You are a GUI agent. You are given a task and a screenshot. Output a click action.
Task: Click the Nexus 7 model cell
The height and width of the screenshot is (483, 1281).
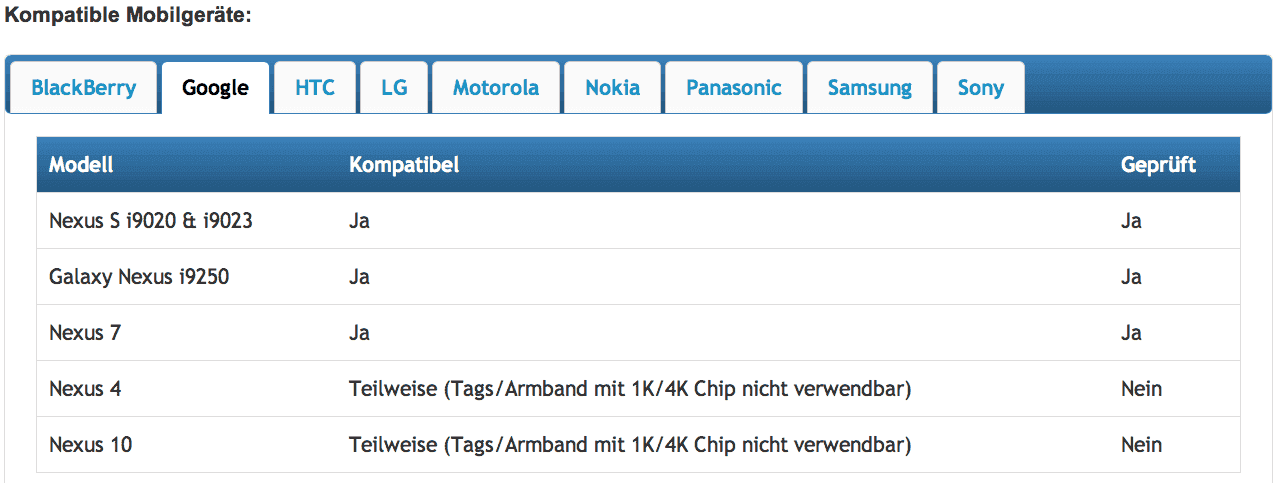(x=85, y=333)
